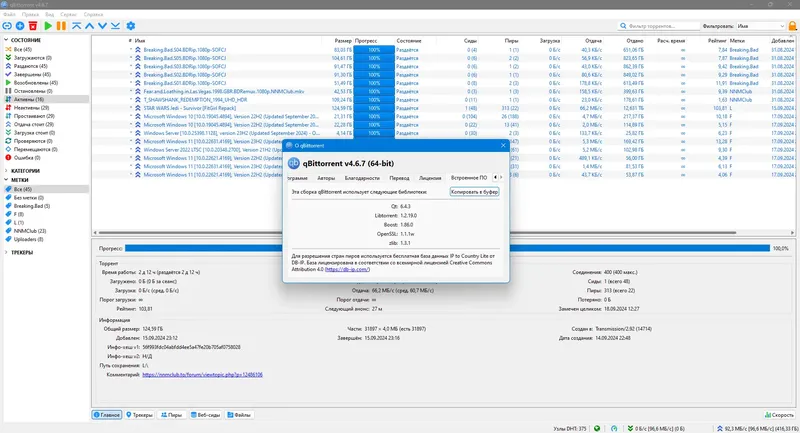The width and height of the screenshot is (800, 433).
Task: Select the 'Активны (16)' status filter
Action: pos(46,99)
